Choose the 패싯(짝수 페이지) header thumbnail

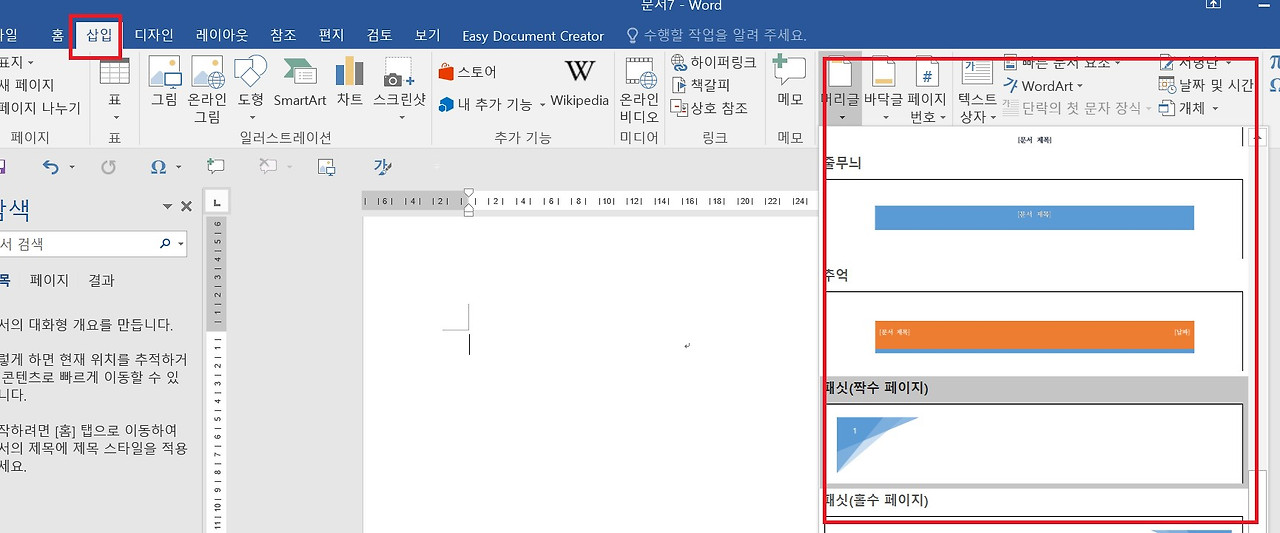(x=1034, y=443)
